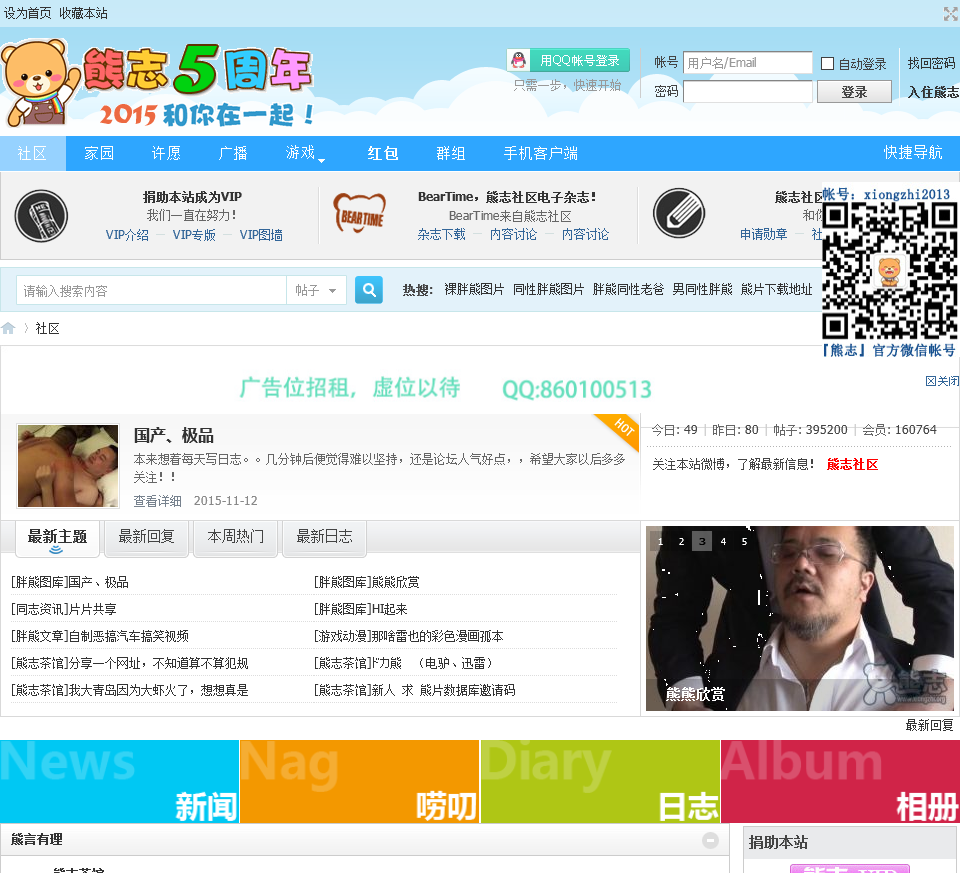Open the Album 相册 tile
Image resolution: width=960 pixels, height=873 pixels.
coord(840,781)
